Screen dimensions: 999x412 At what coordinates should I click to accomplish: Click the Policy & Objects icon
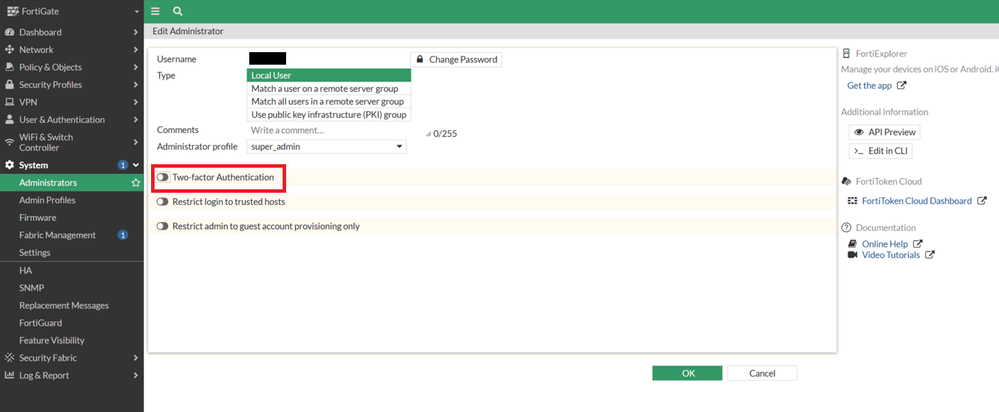(10, 67)
